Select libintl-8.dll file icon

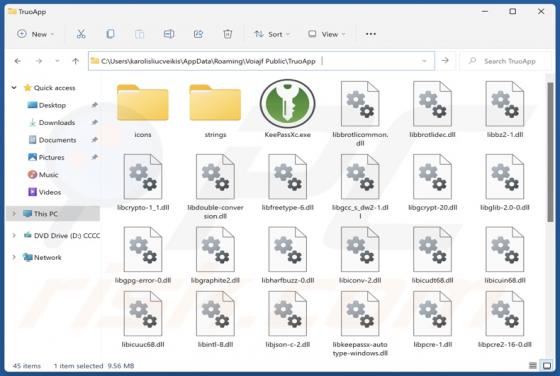pos(215,314)
